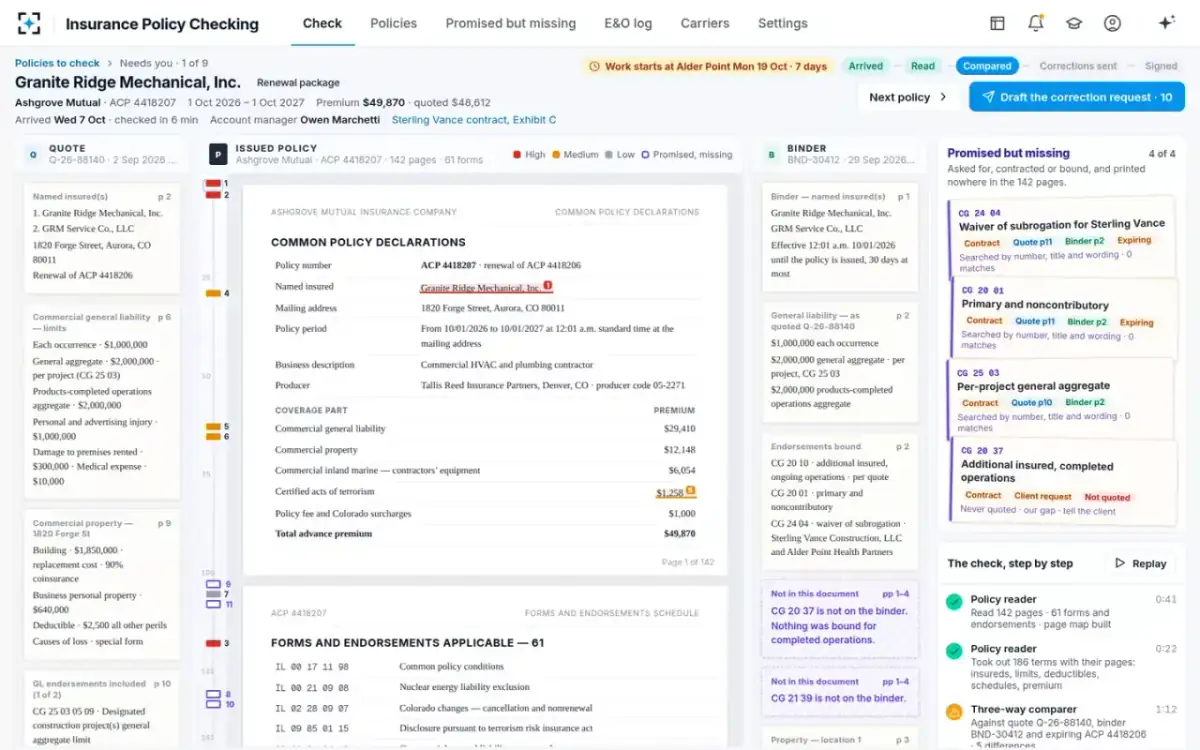Click the red flag badge on named insured
This screenshot has width=1200, height=750.
(547, 286)
